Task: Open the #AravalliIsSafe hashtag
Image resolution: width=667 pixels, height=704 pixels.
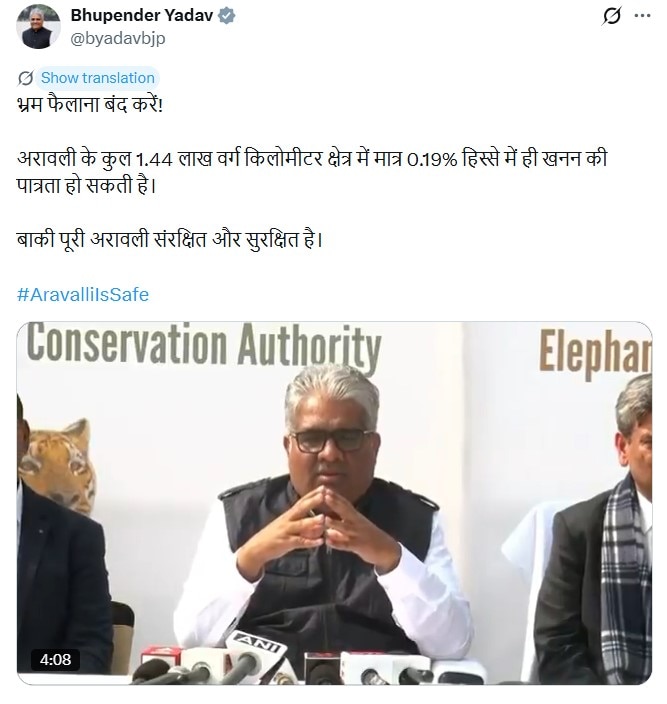Action: [83, 295]
